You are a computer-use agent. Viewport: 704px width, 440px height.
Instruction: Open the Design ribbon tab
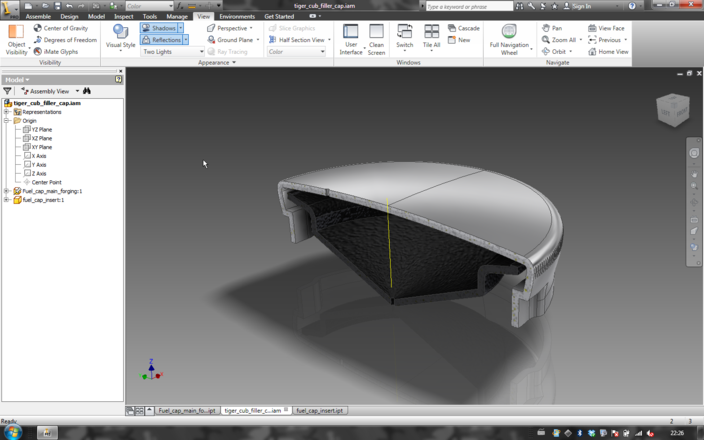69,17
